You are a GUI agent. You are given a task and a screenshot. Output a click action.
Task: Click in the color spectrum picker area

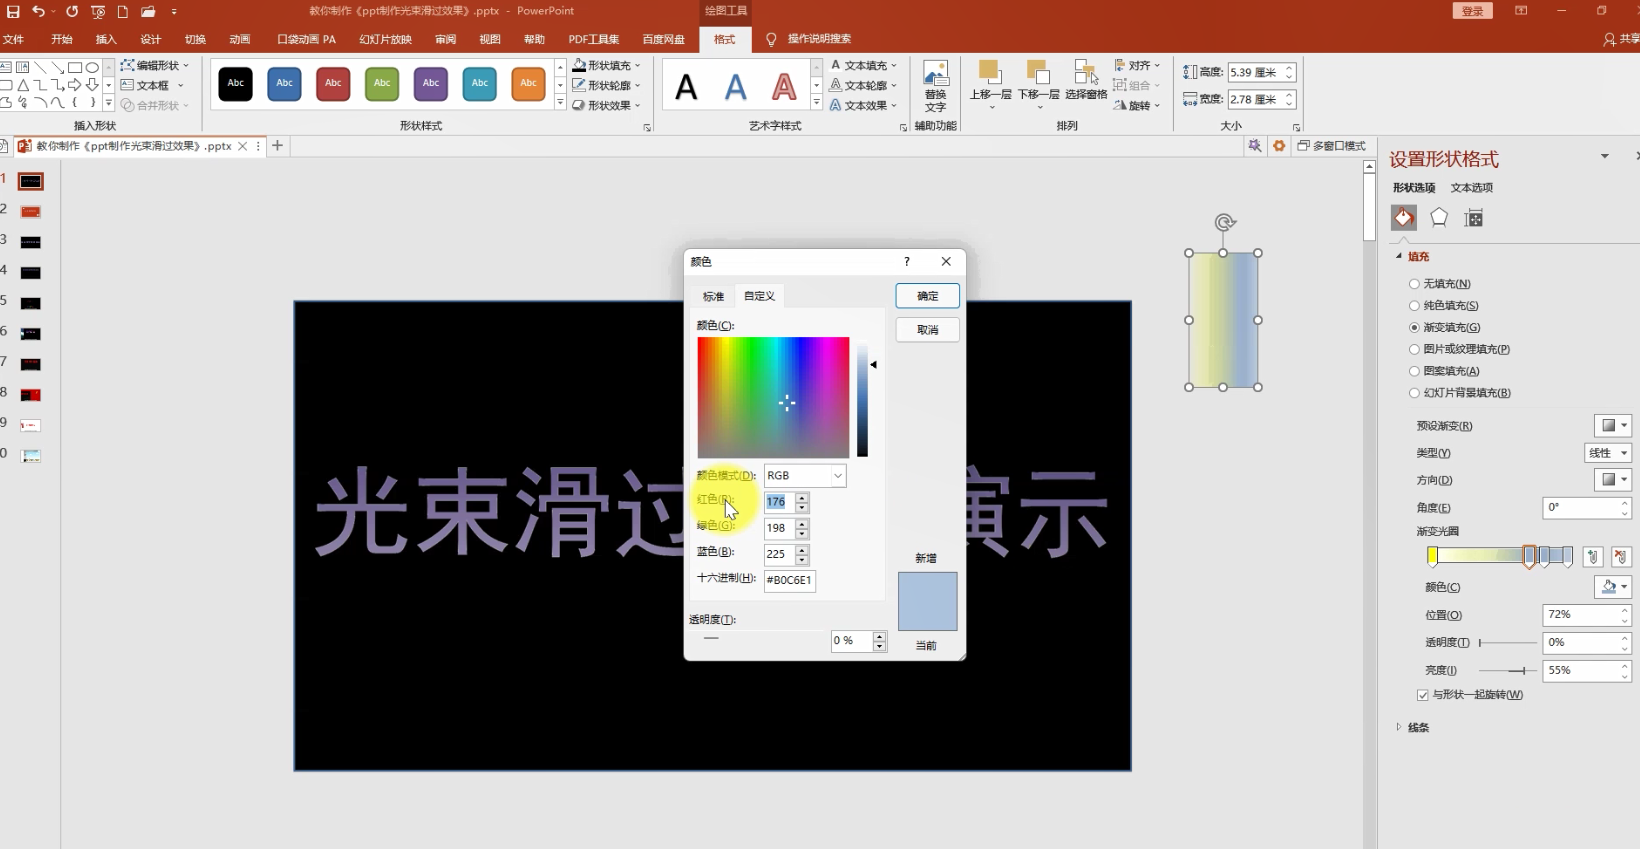tap(773, 398)
